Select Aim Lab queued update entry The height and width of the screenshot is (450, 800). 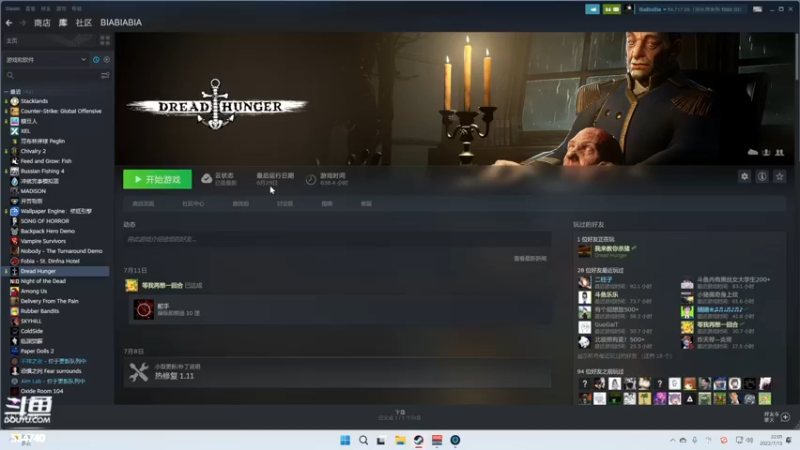(x=53, y=381)
